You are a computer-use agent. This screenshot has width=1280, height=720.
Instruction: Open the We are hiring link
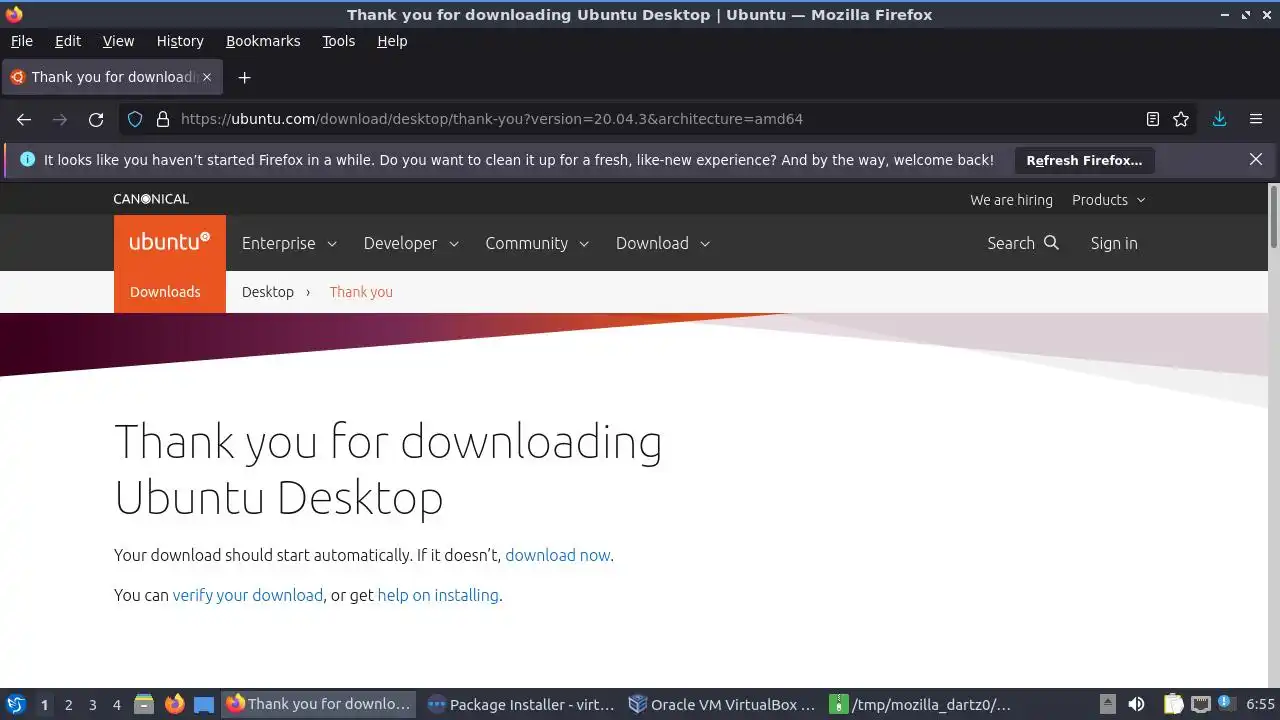[1011, 200]
